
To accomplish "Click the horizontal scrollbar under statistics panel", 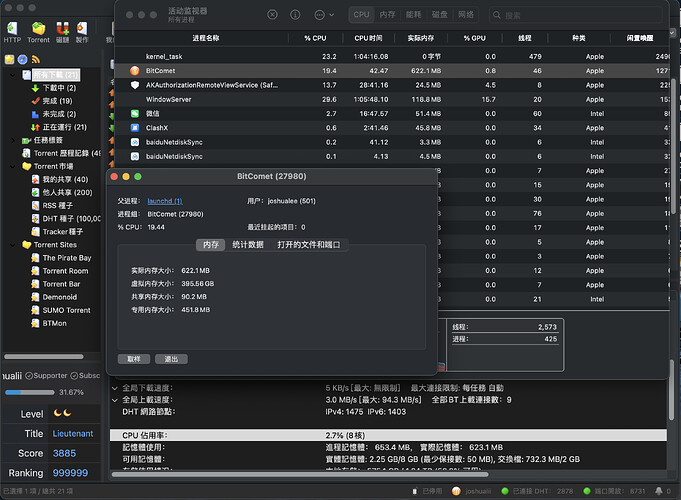I will [300, 474].
